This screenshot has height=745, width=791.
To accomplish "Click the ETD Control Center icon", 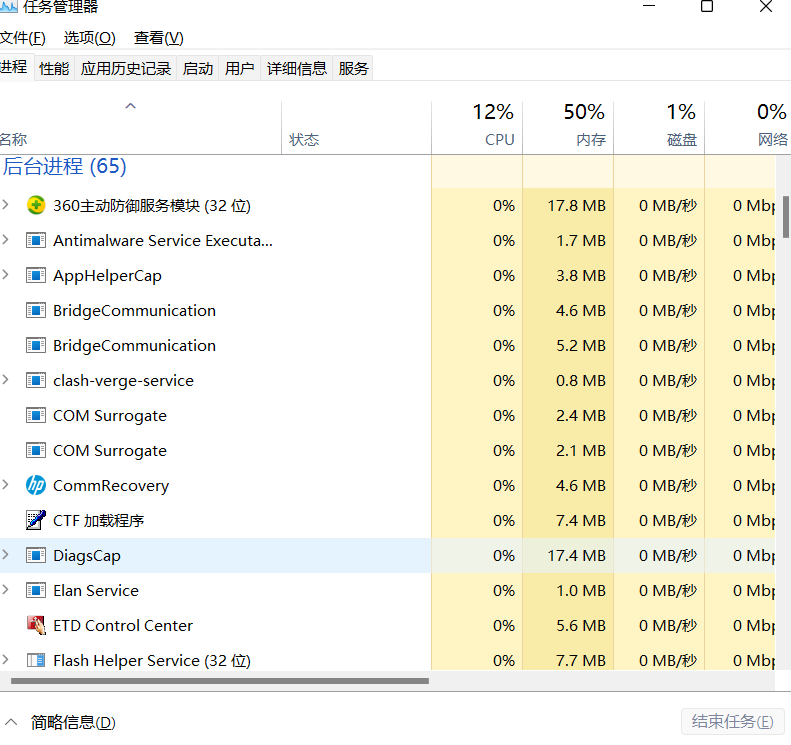I will click(36, 625).
